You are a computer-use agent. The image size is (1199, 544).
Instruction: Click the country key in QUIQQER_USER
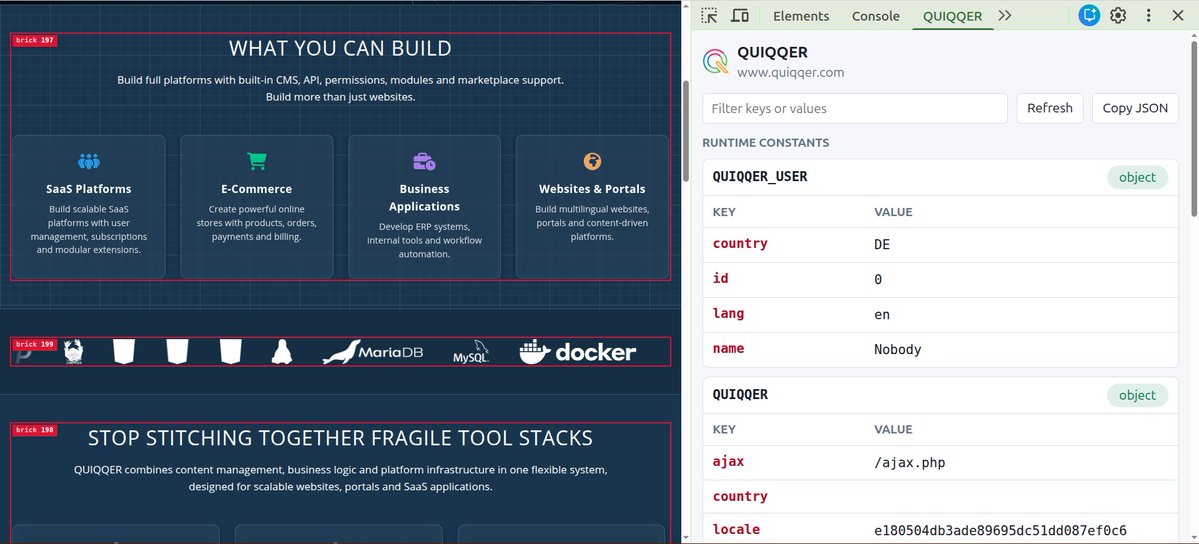click(739, 244)
